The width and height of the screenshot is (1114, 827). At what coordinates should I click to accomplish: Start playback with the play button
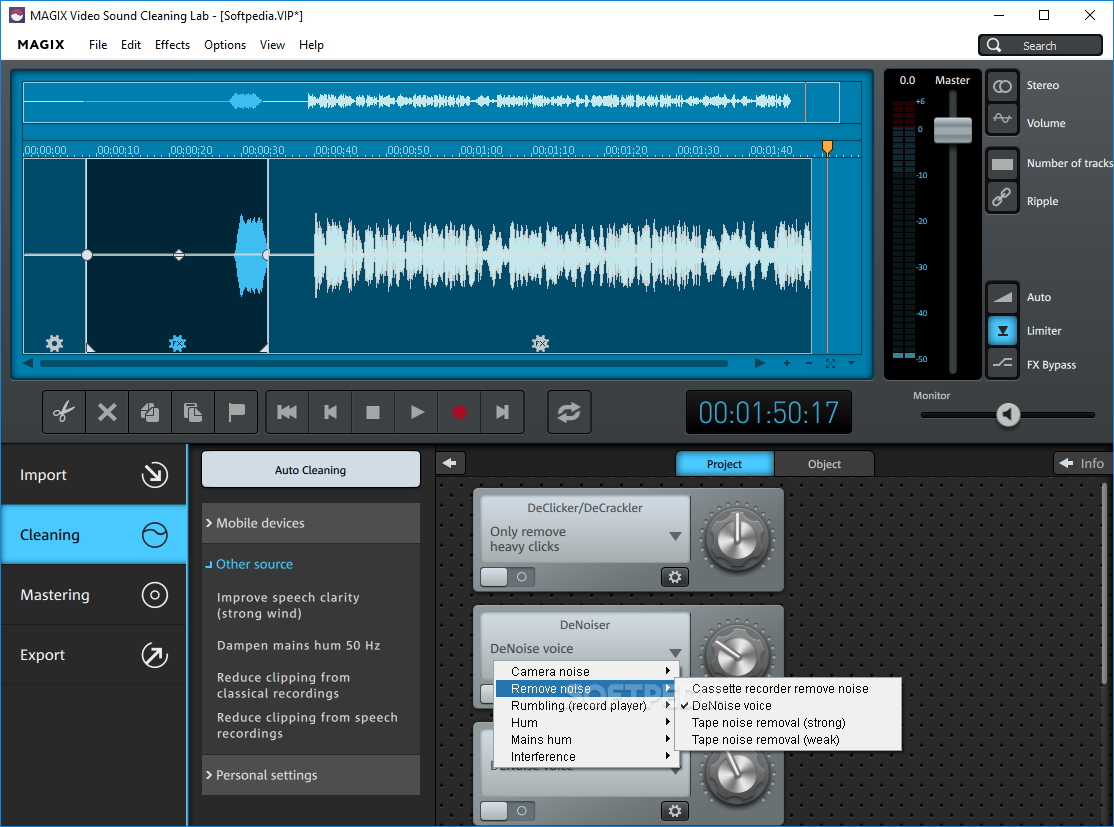tap(417, 412)
